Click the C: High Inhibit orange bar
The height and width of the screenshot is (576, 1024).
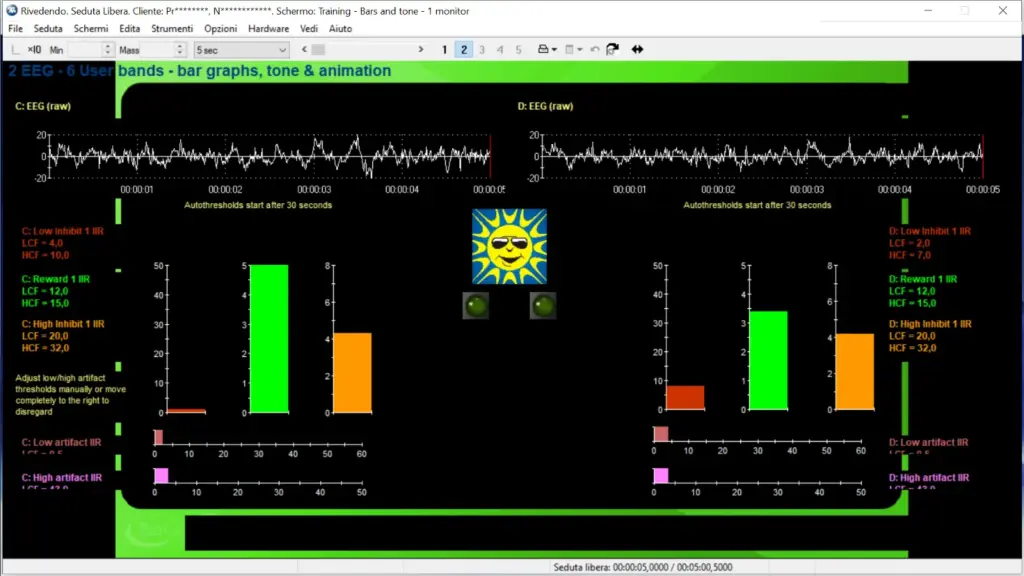click(x=353, y=373)
